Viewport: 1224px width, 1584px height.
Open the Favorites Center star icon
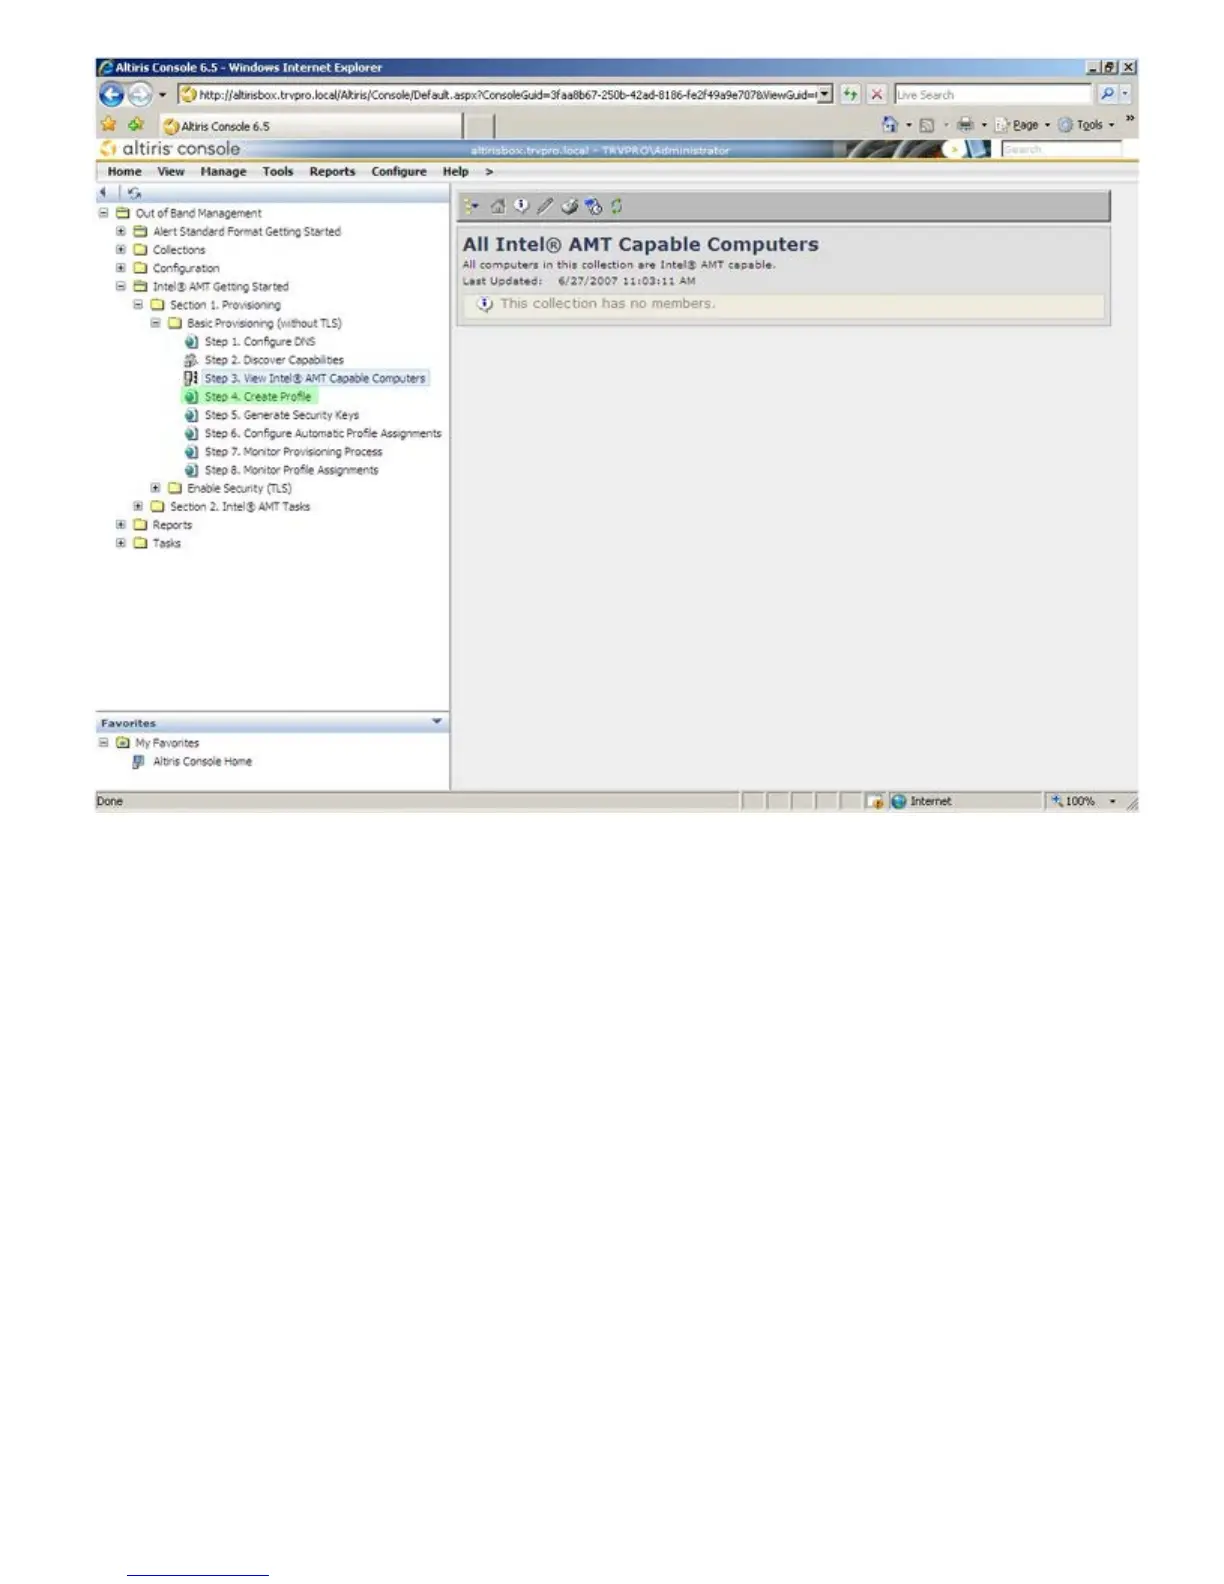tap(109, 125)
